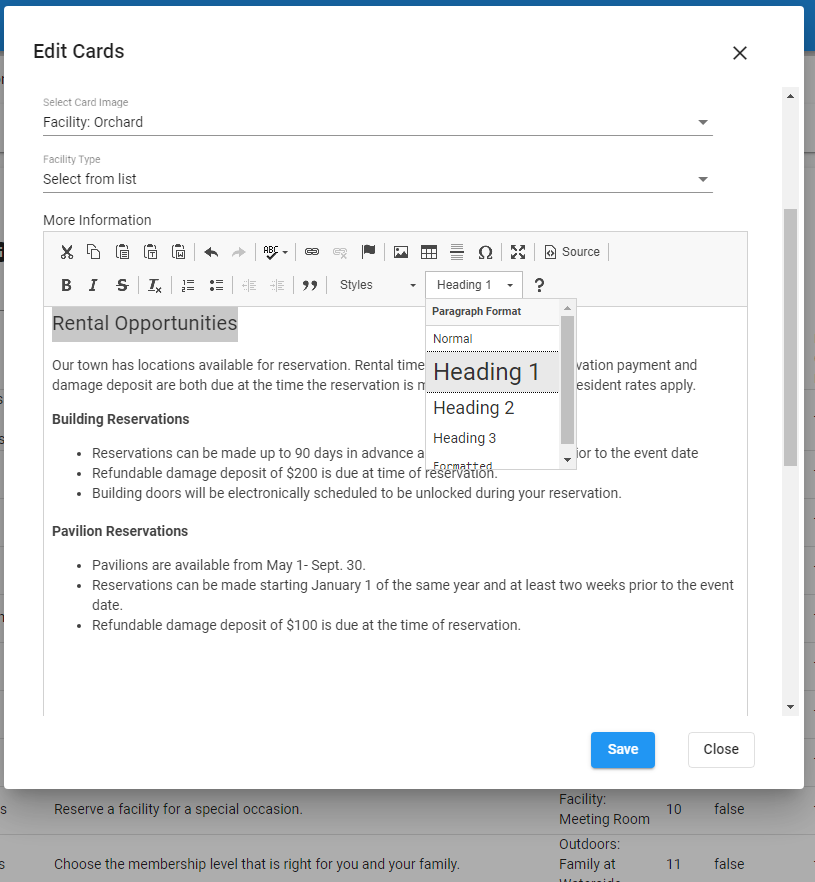Toggle Bold formatting
The width and height of the screenshot is (815, 882).
click(x=66, y=285)
